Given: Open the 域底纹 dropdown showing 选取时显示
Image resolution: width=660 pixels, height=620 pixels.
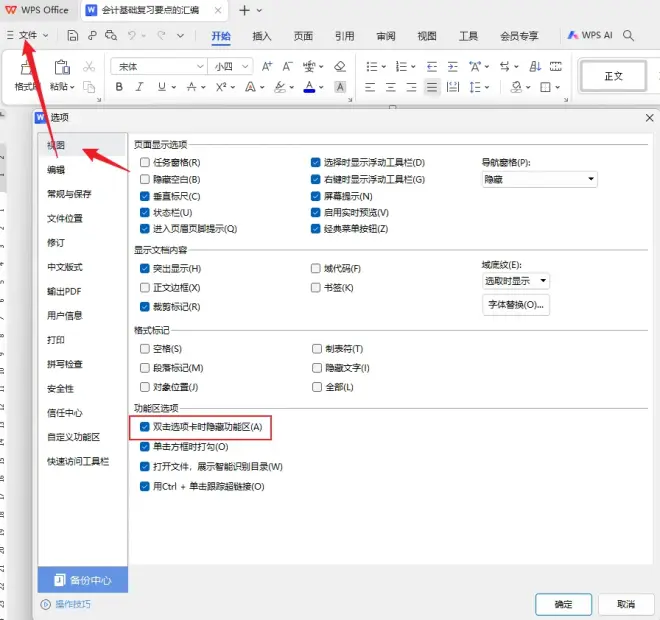Looking at the screenshot, I should [x=516, y=281].
